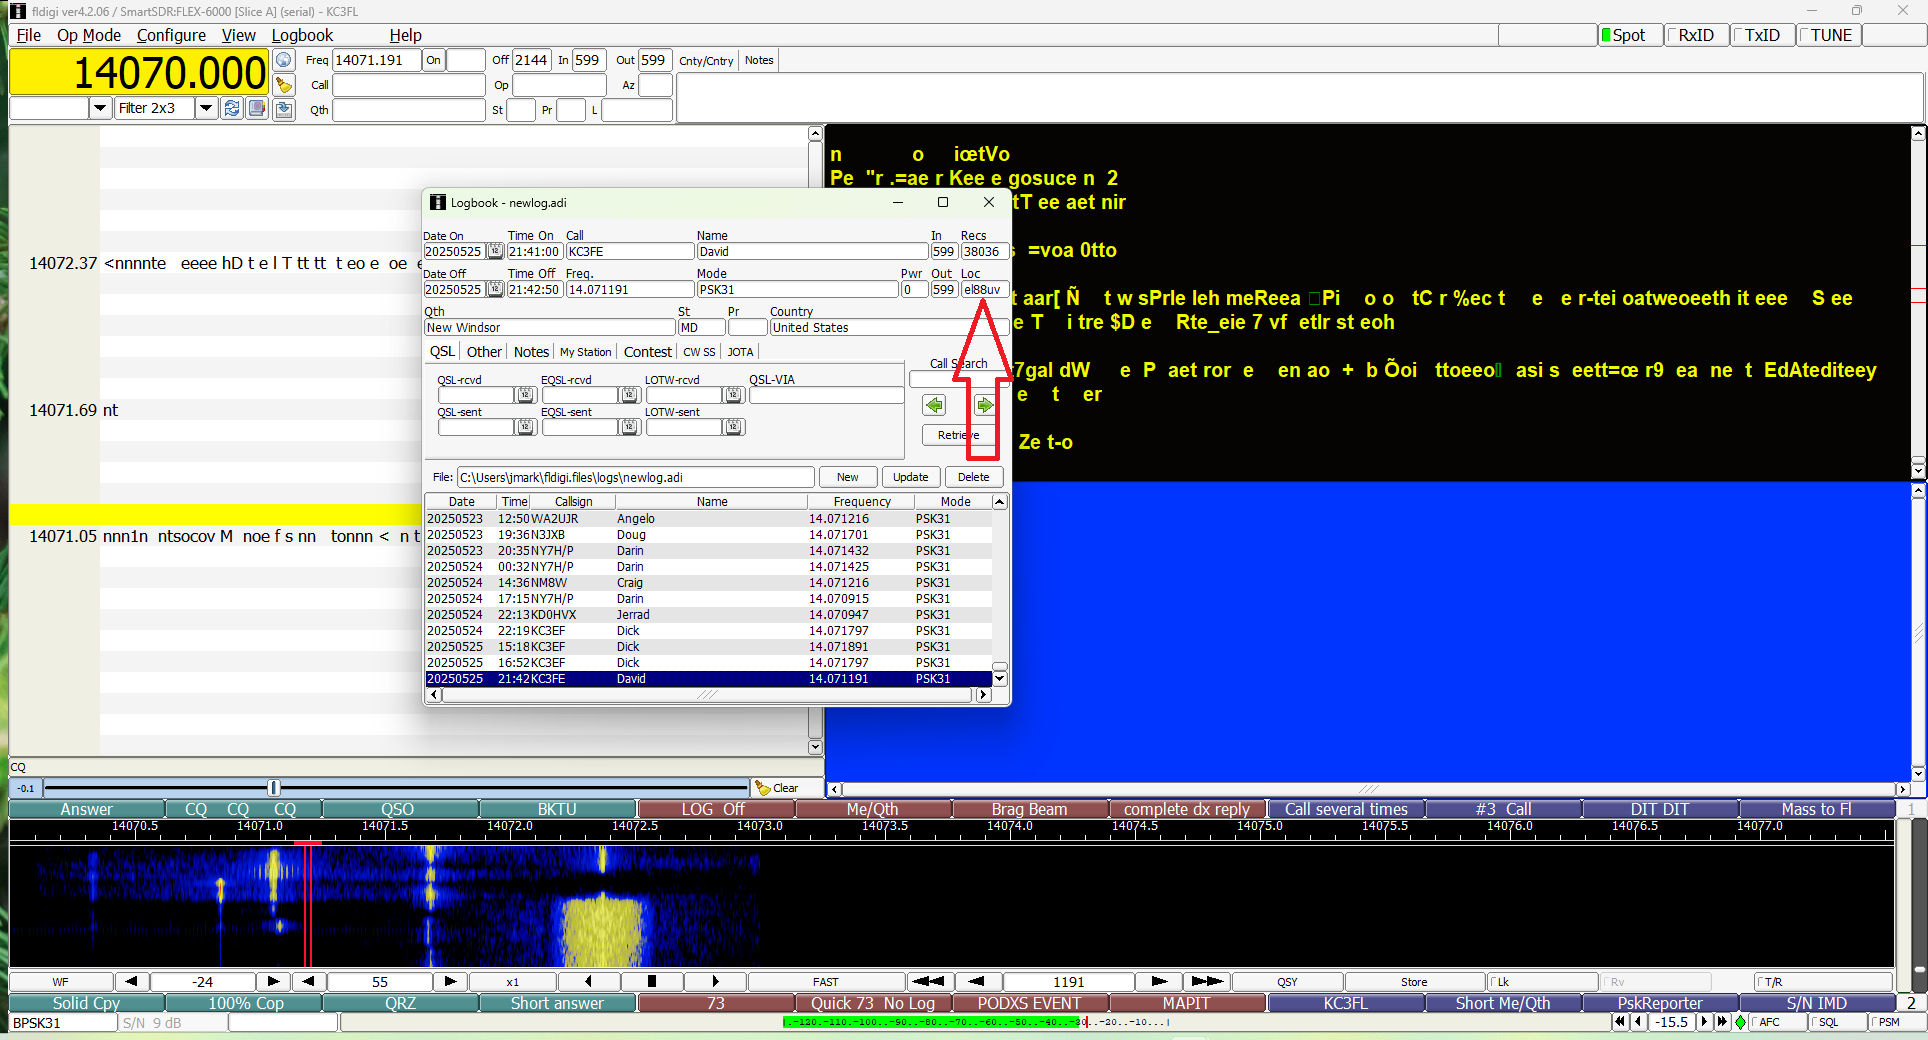Open LOTW-sent date calendar icon

733,427
